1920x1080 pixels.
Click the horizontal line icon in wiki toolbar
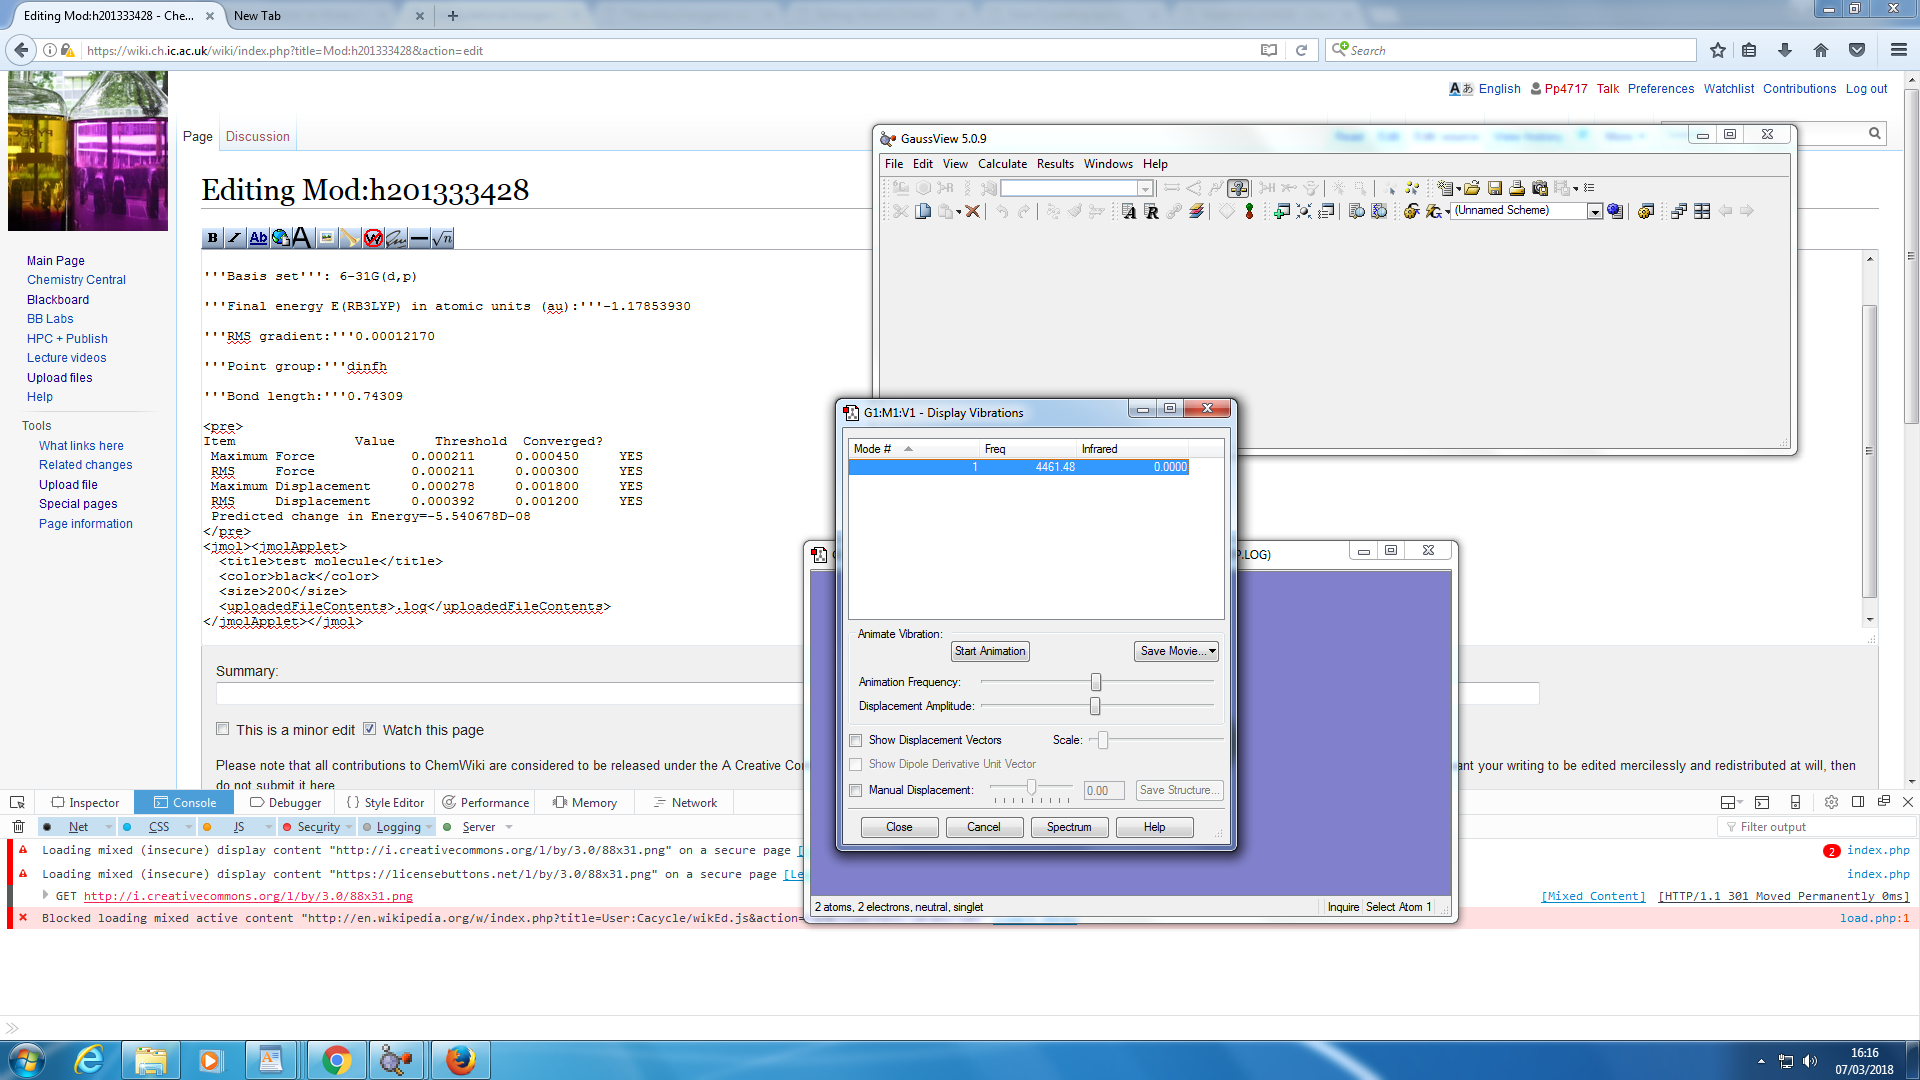tap(419, 238)
